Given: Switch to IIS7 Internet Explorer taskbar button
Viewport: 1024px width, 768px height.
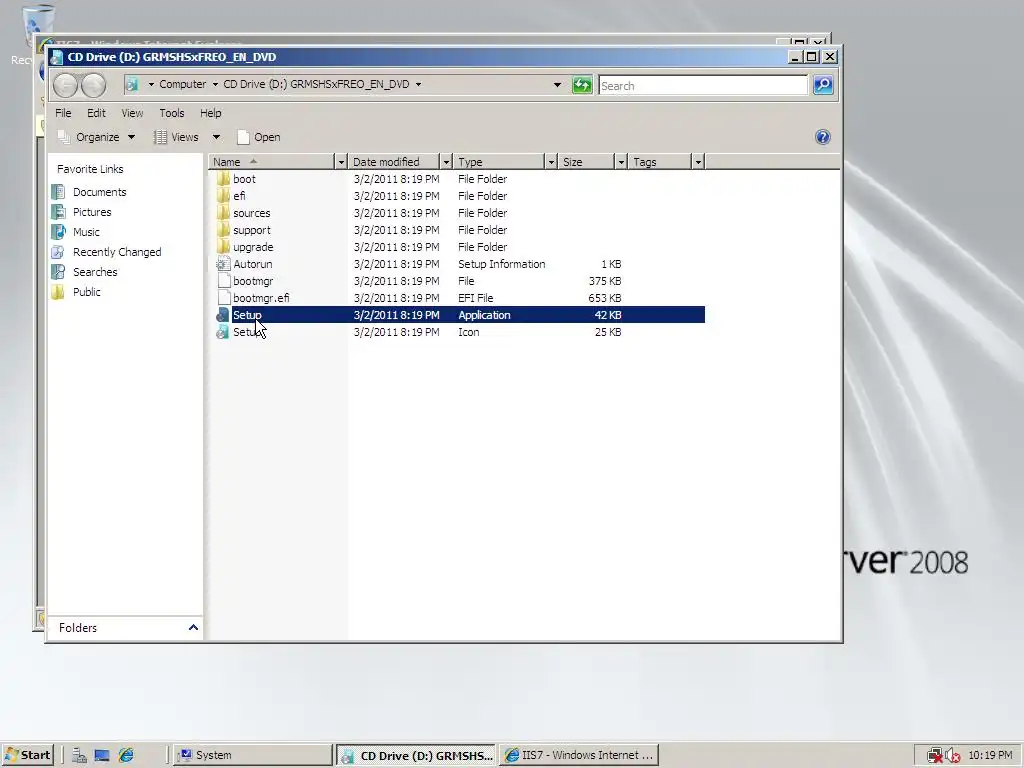Looking at the screenshot, I should pyautogui.click(x=579, y=755).
